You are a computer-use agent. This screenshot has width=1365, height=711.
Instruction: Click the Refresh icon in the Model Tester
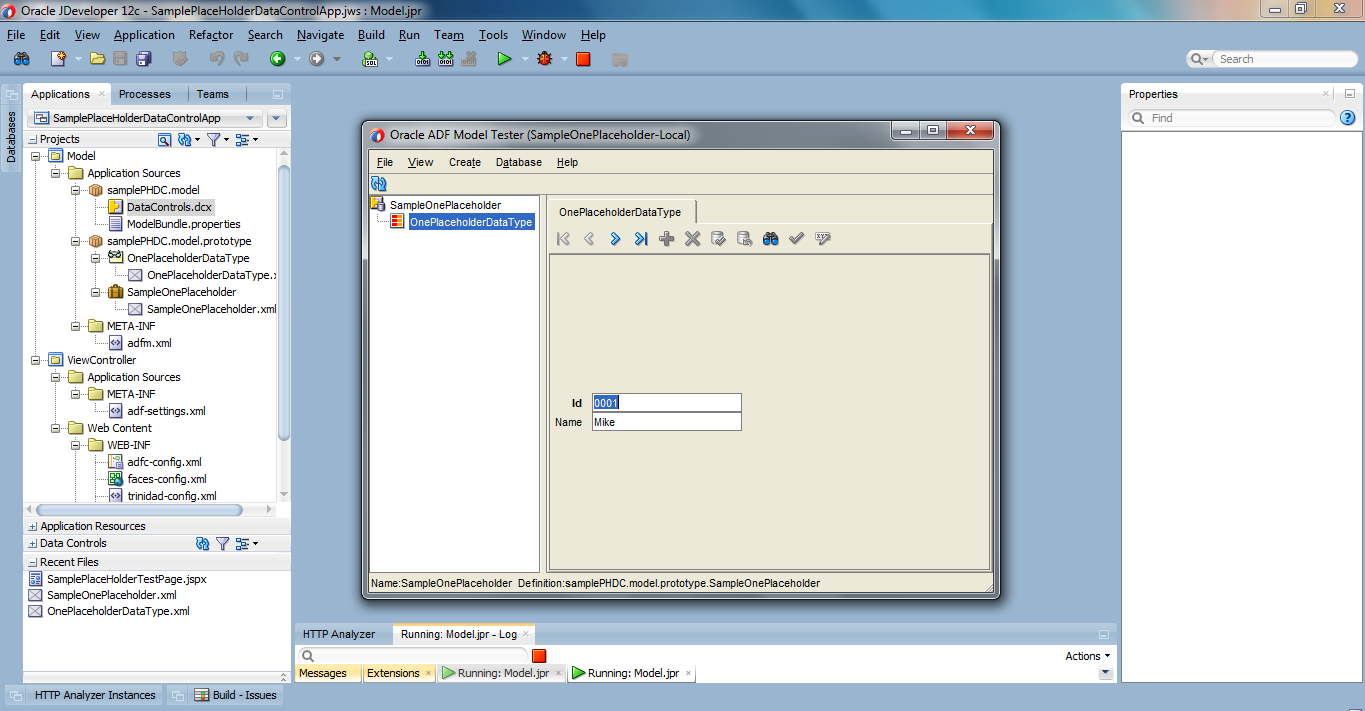click(x=379, y=183)
